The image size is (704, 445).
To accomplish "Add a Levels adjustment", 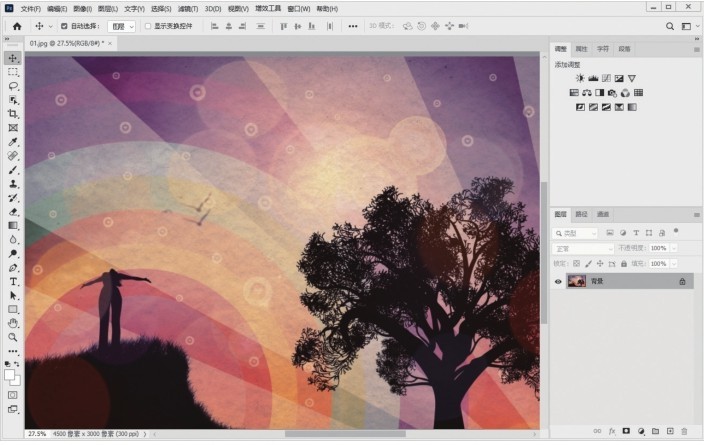I will 593,78.
